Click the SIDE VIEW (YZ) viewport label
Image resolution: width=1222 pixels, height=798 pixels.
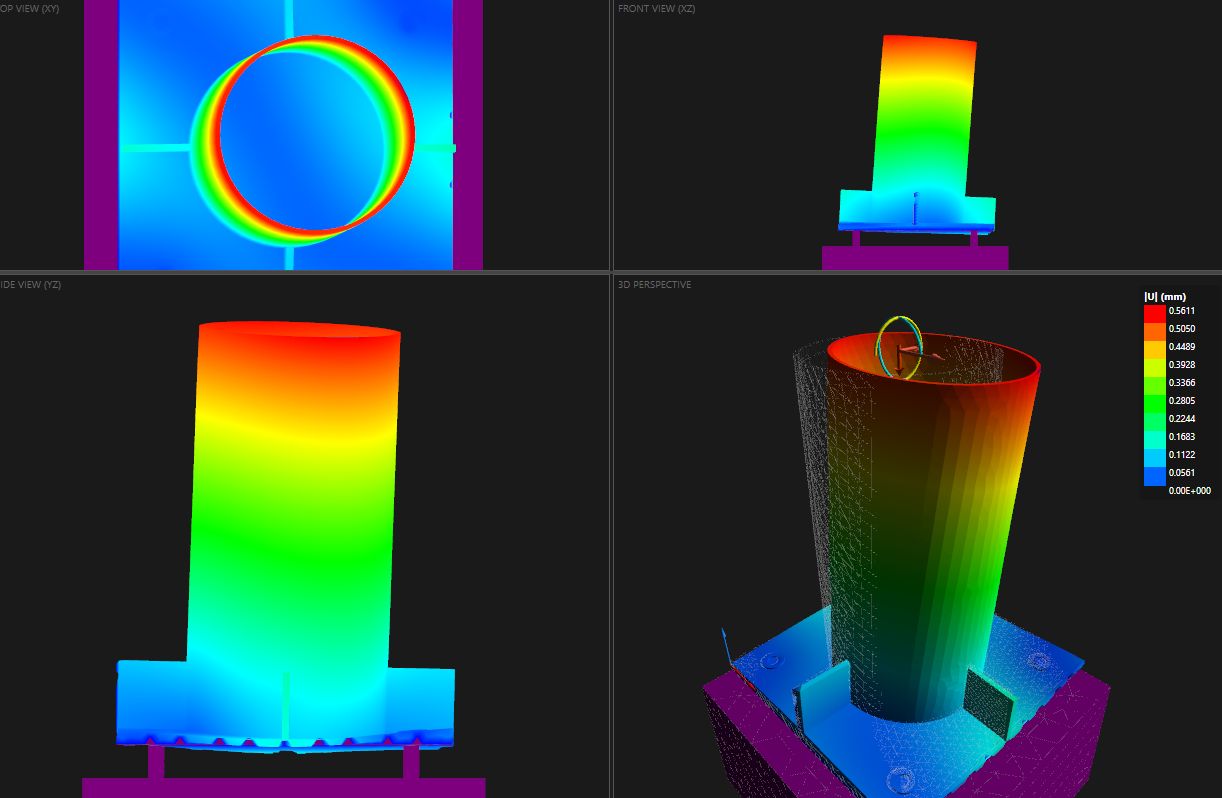pyautogui.click(x=30, y=285)
